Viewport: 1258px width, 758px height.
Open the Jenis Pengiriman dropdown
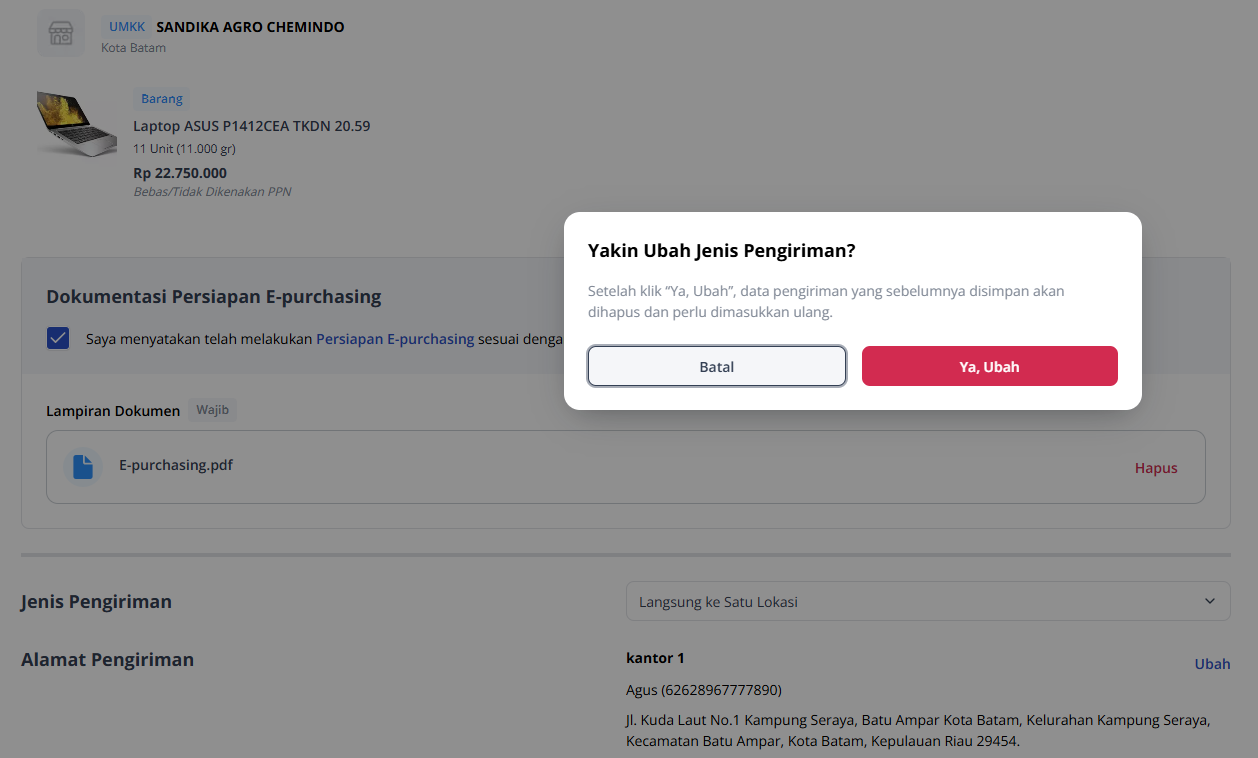928,601
